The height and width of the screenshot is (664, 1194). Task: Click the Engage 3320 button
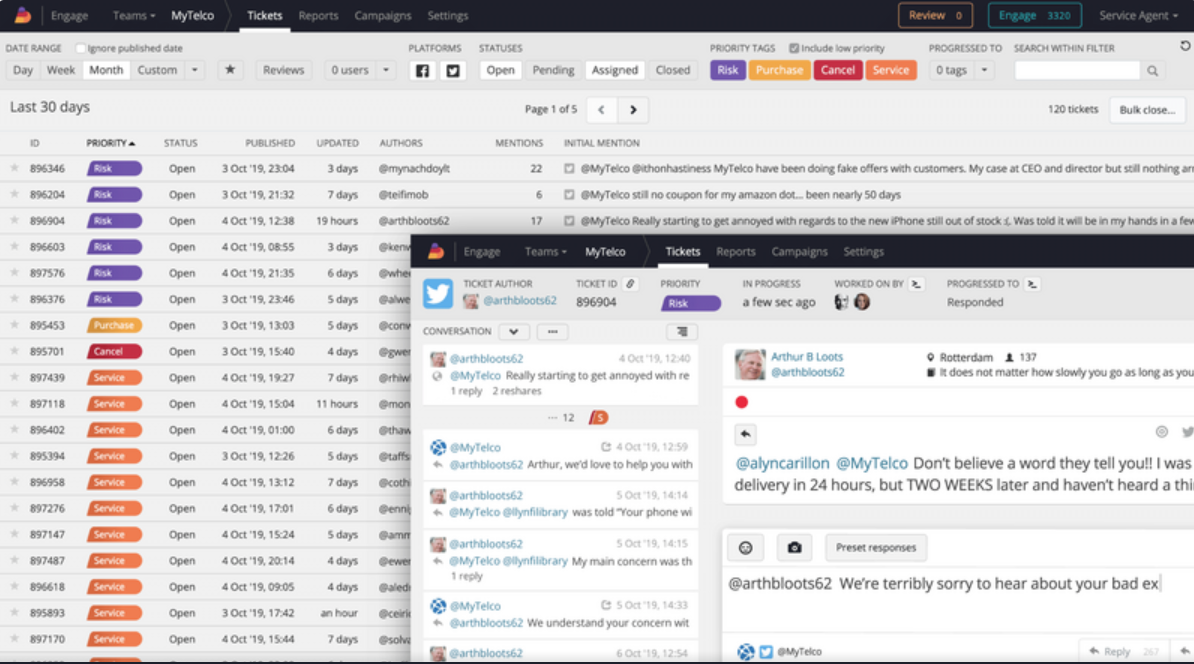[1034, 15]
